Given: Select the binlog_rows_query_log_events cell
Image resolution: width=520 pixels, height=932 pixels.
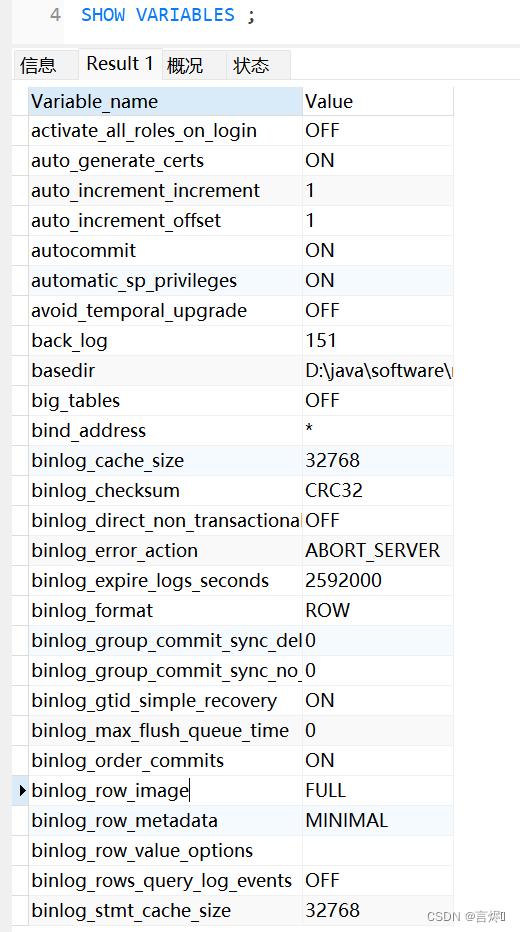Looking at the screenshot, I should point(165,881).
